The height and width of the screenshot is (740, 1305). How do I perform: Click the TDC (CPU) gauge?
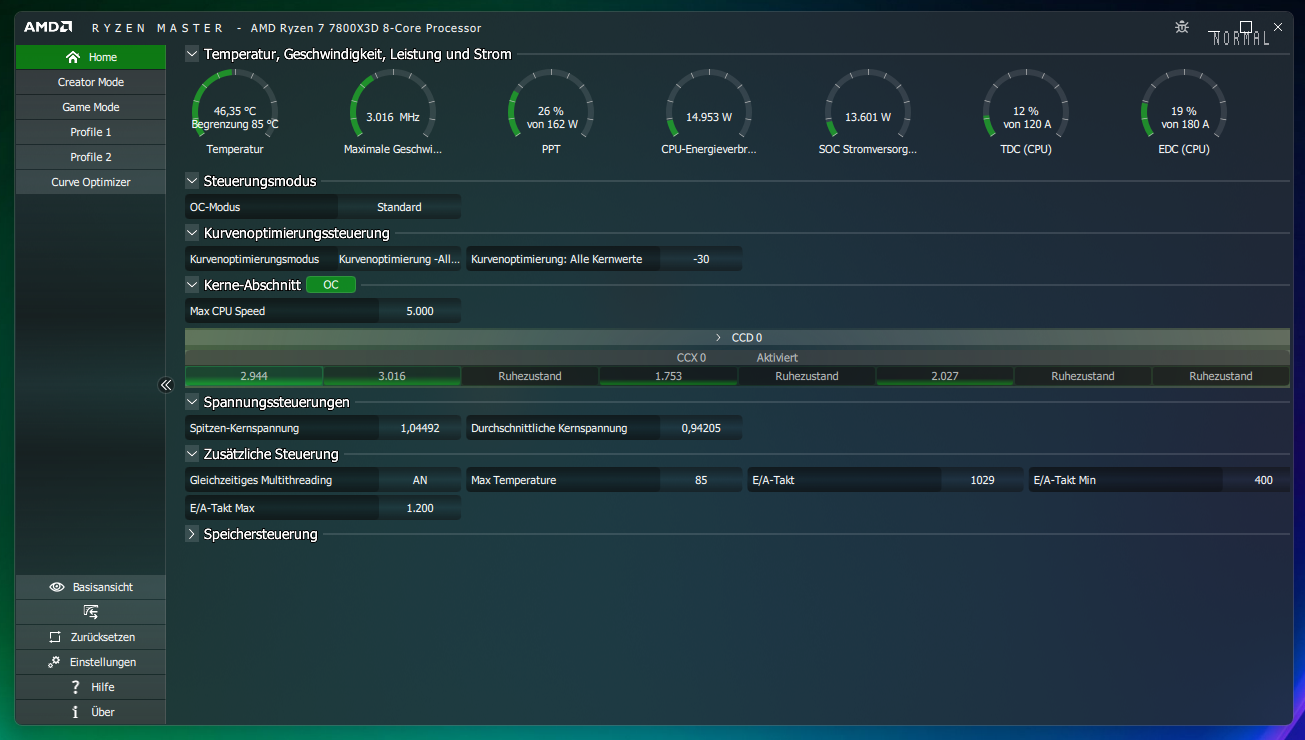click(x=1026, y=111)
